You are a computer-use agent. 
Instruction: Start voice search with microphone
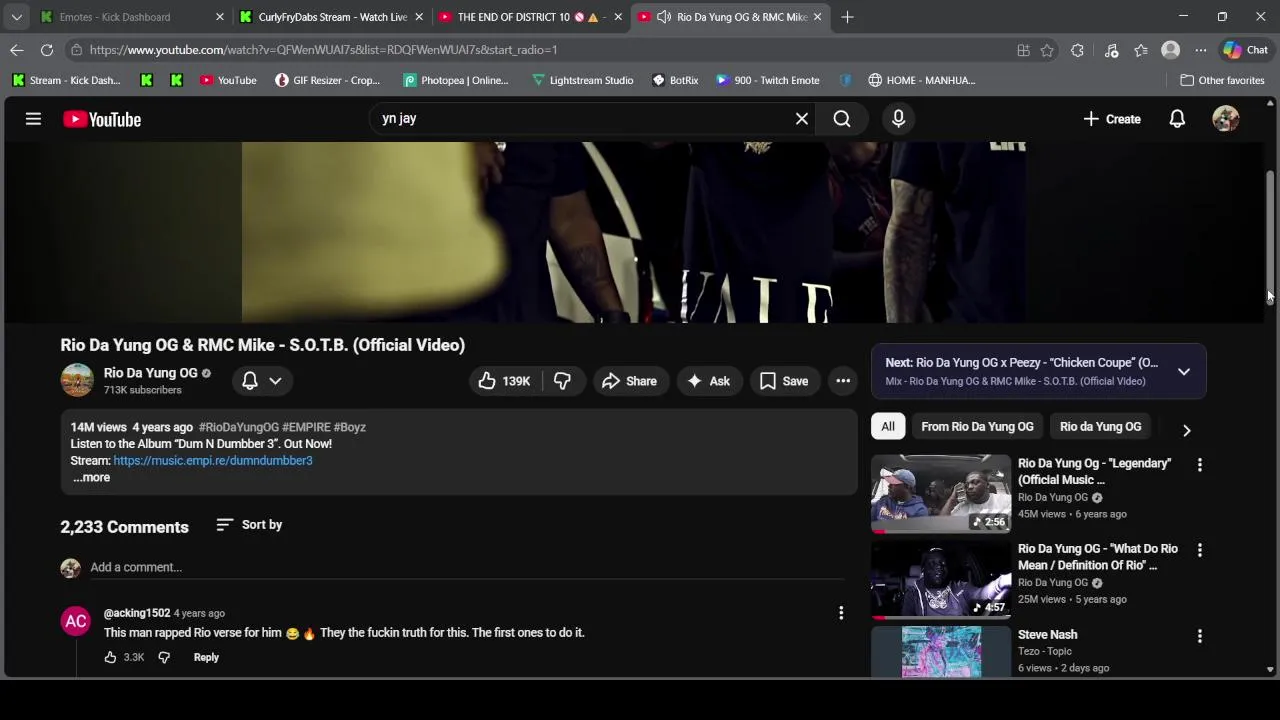(x=898, y=119)
